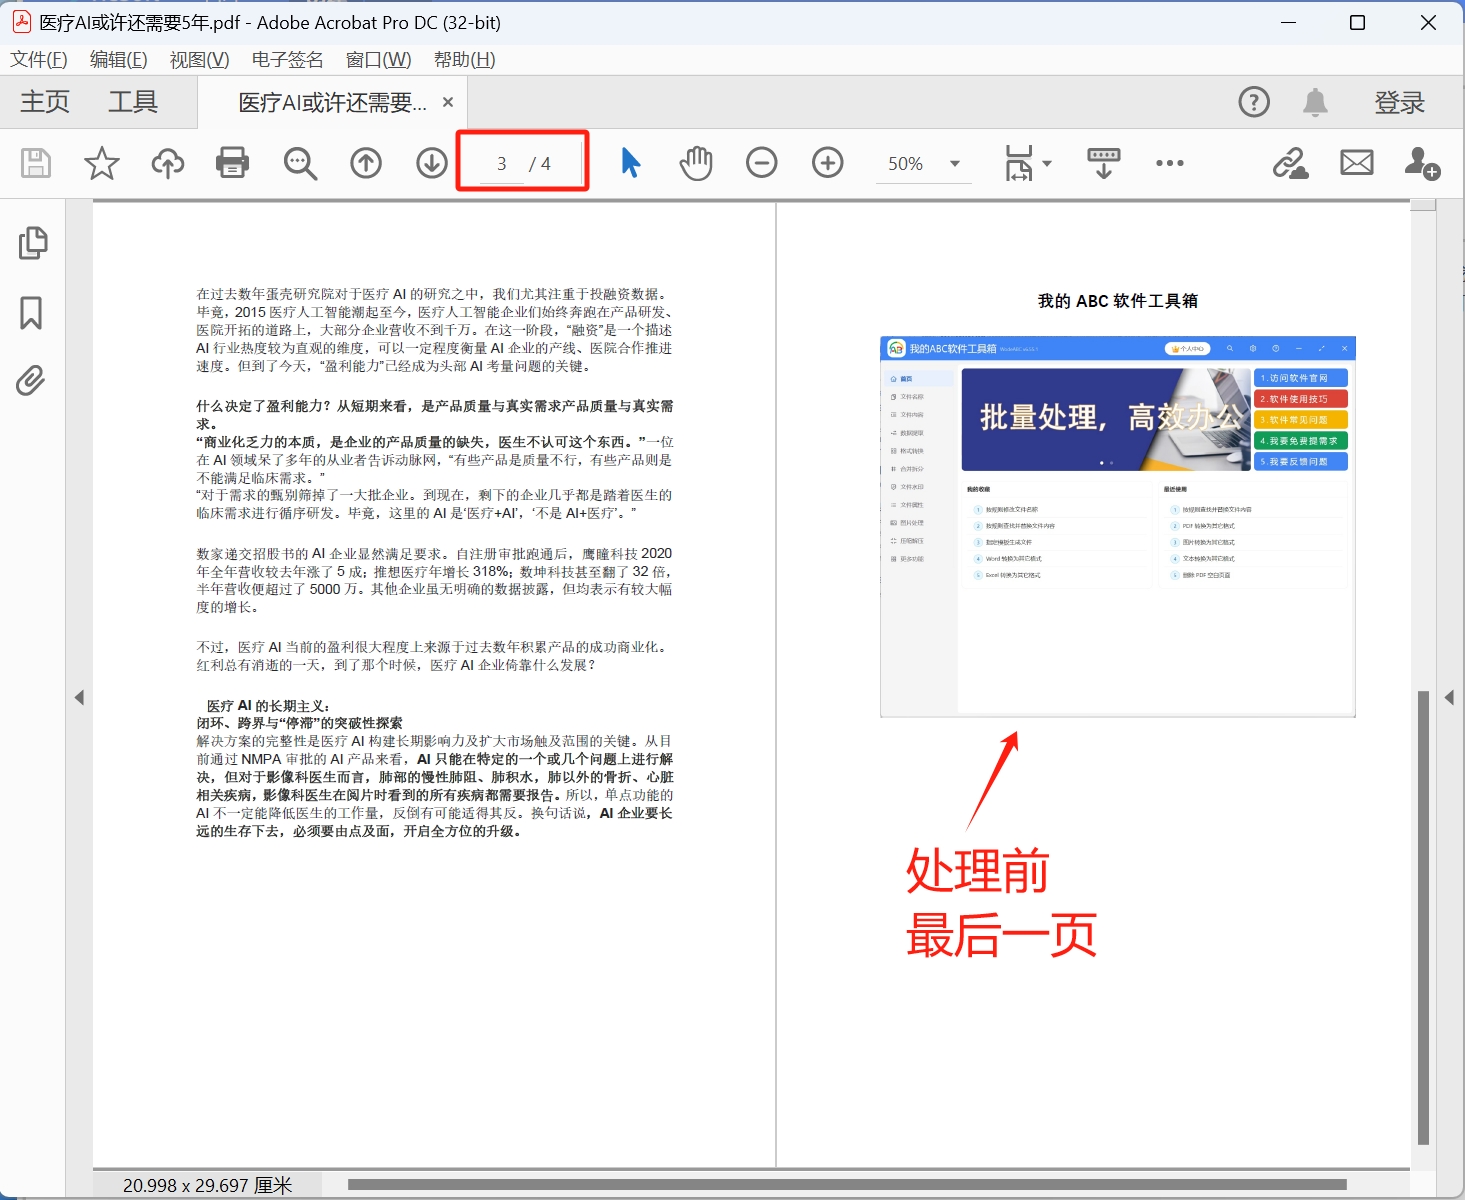Click the 登录 sign-in button
The height and width of the screenshot is (1200, 1465).
click(1399, 102)
